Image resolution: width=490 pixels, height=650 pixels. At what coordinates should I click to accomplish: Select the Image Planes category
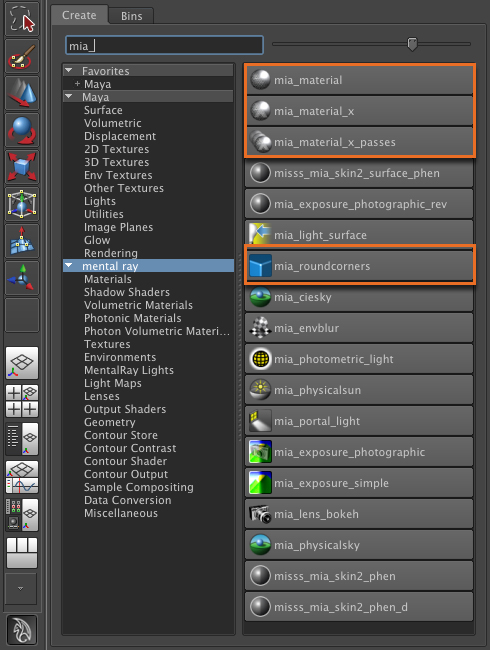click(x=119, y=227)
